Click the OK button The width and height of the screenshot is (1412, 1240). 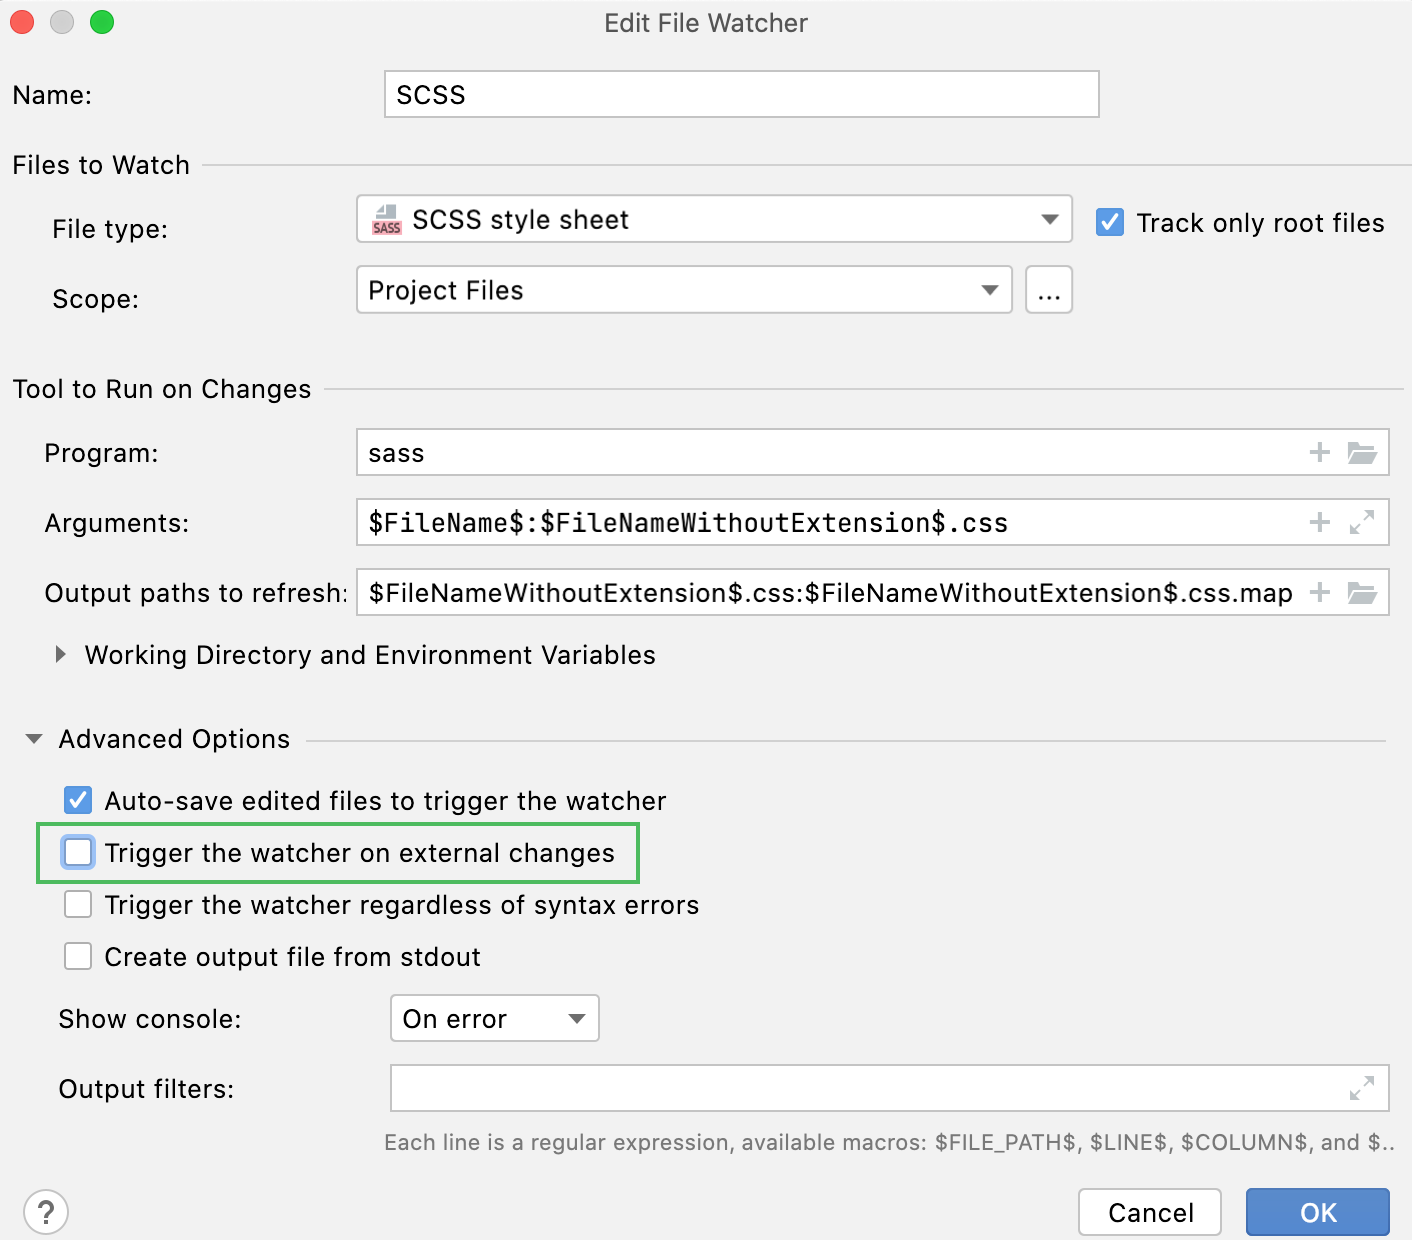coord(1316,1212)
